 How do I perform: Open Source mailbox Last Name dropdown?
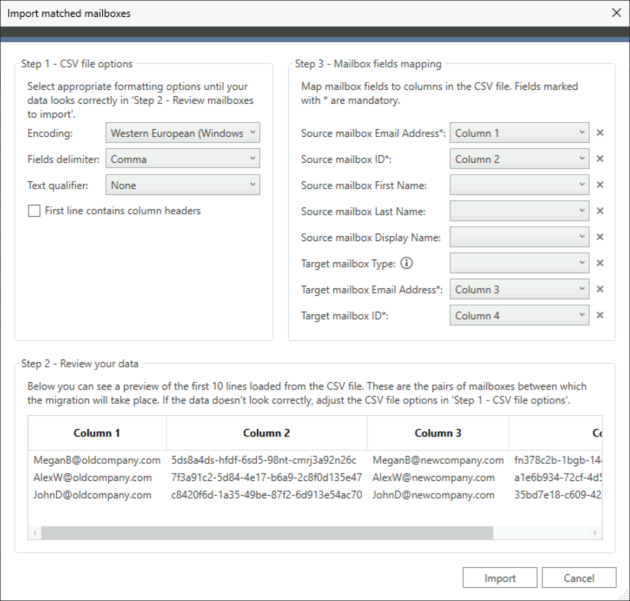click(x=520, y=211)
